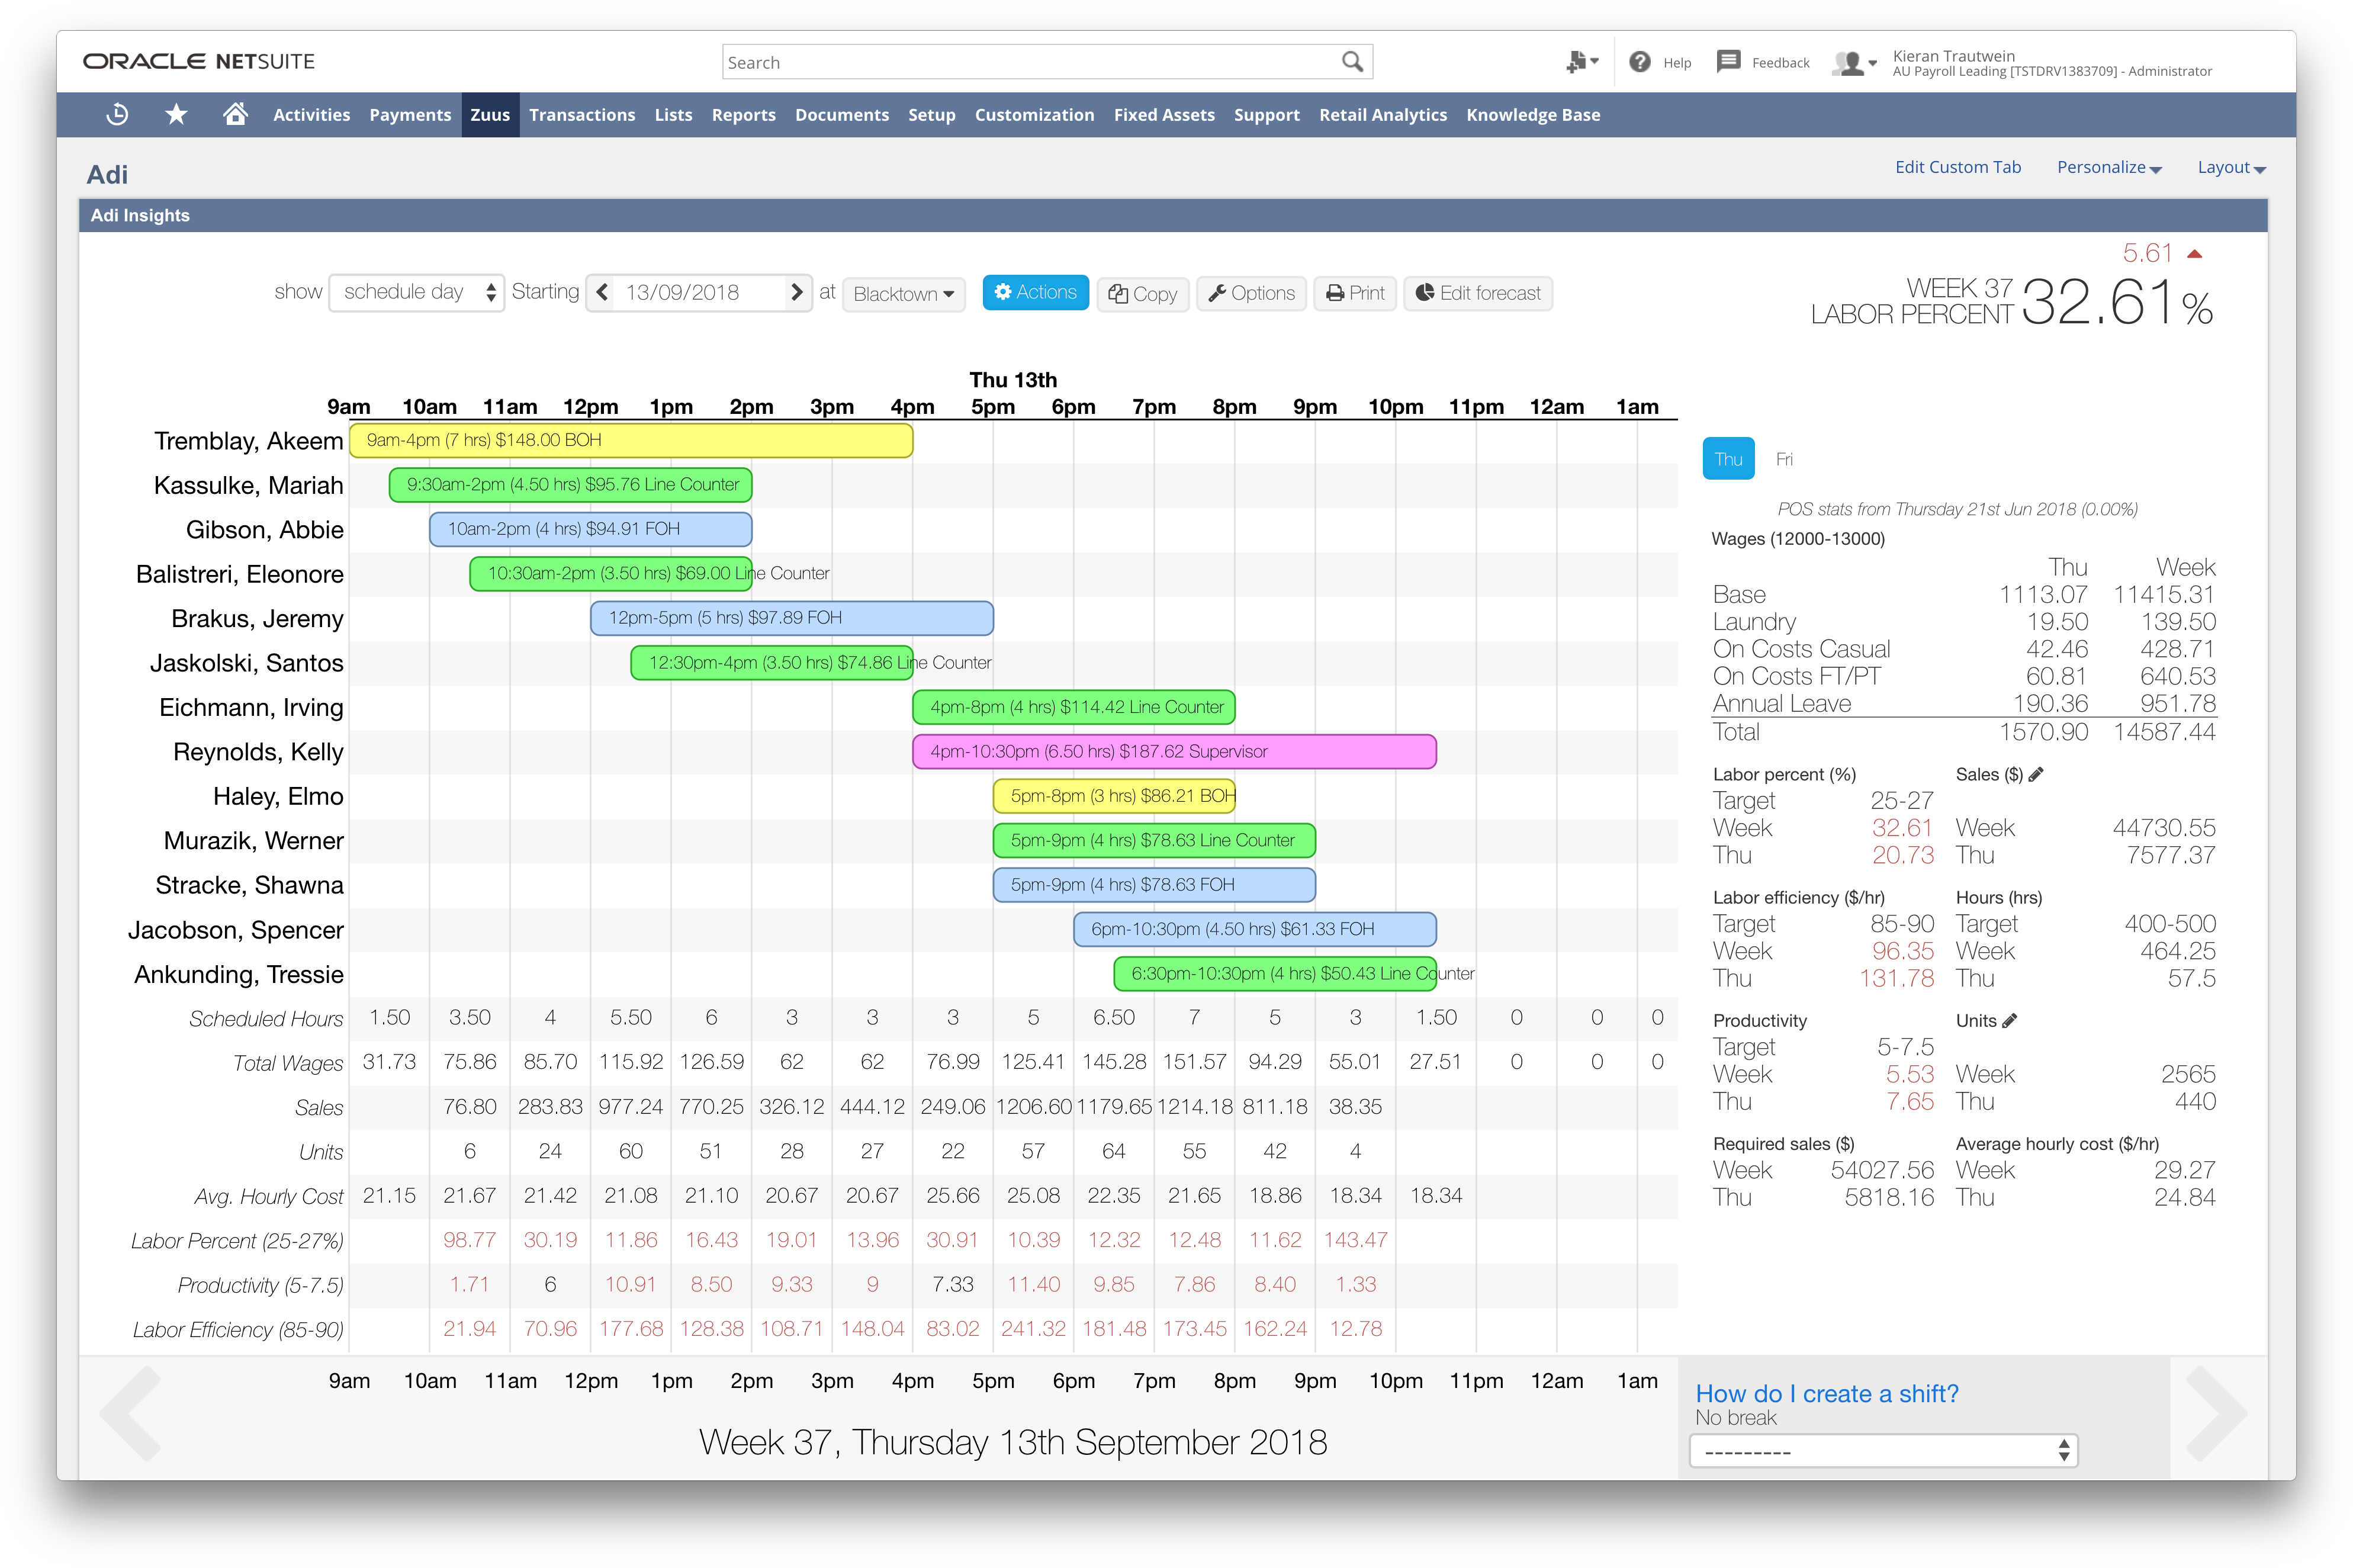Go to the home icon
This screenshot has height=1568, width=2353.
coord(235,114)
